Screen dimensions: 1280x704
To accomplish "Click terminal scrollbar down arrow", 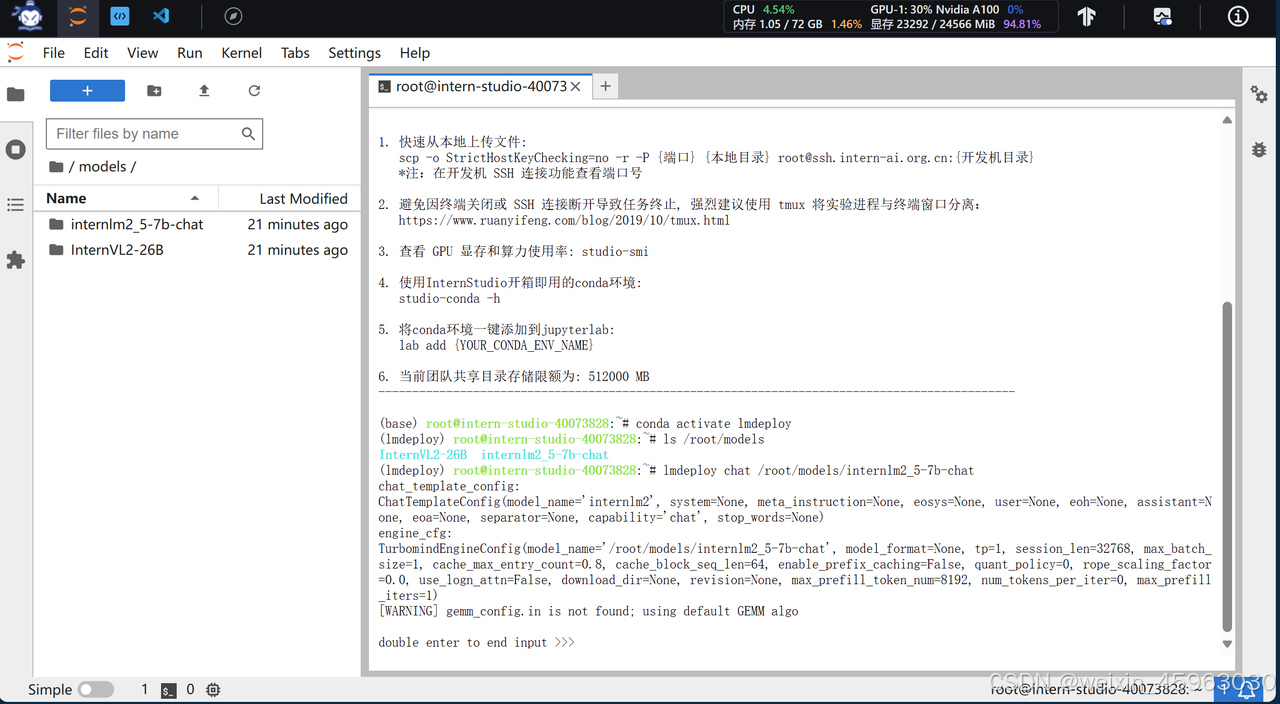I will click(x=1227, y=644).
